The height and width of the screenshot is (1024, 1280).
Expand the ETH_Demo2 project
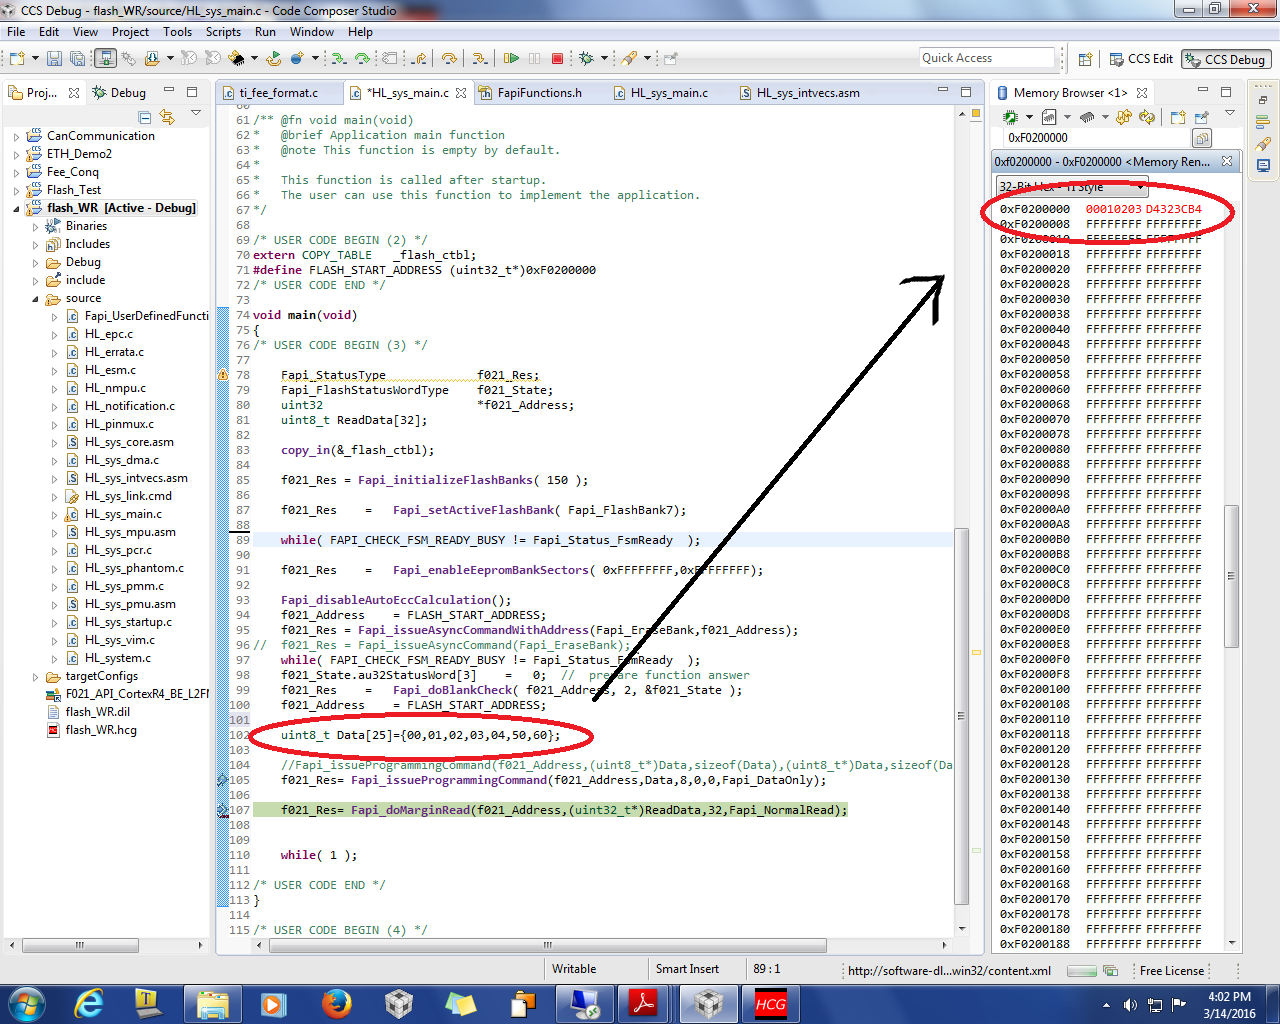[17, 155]
